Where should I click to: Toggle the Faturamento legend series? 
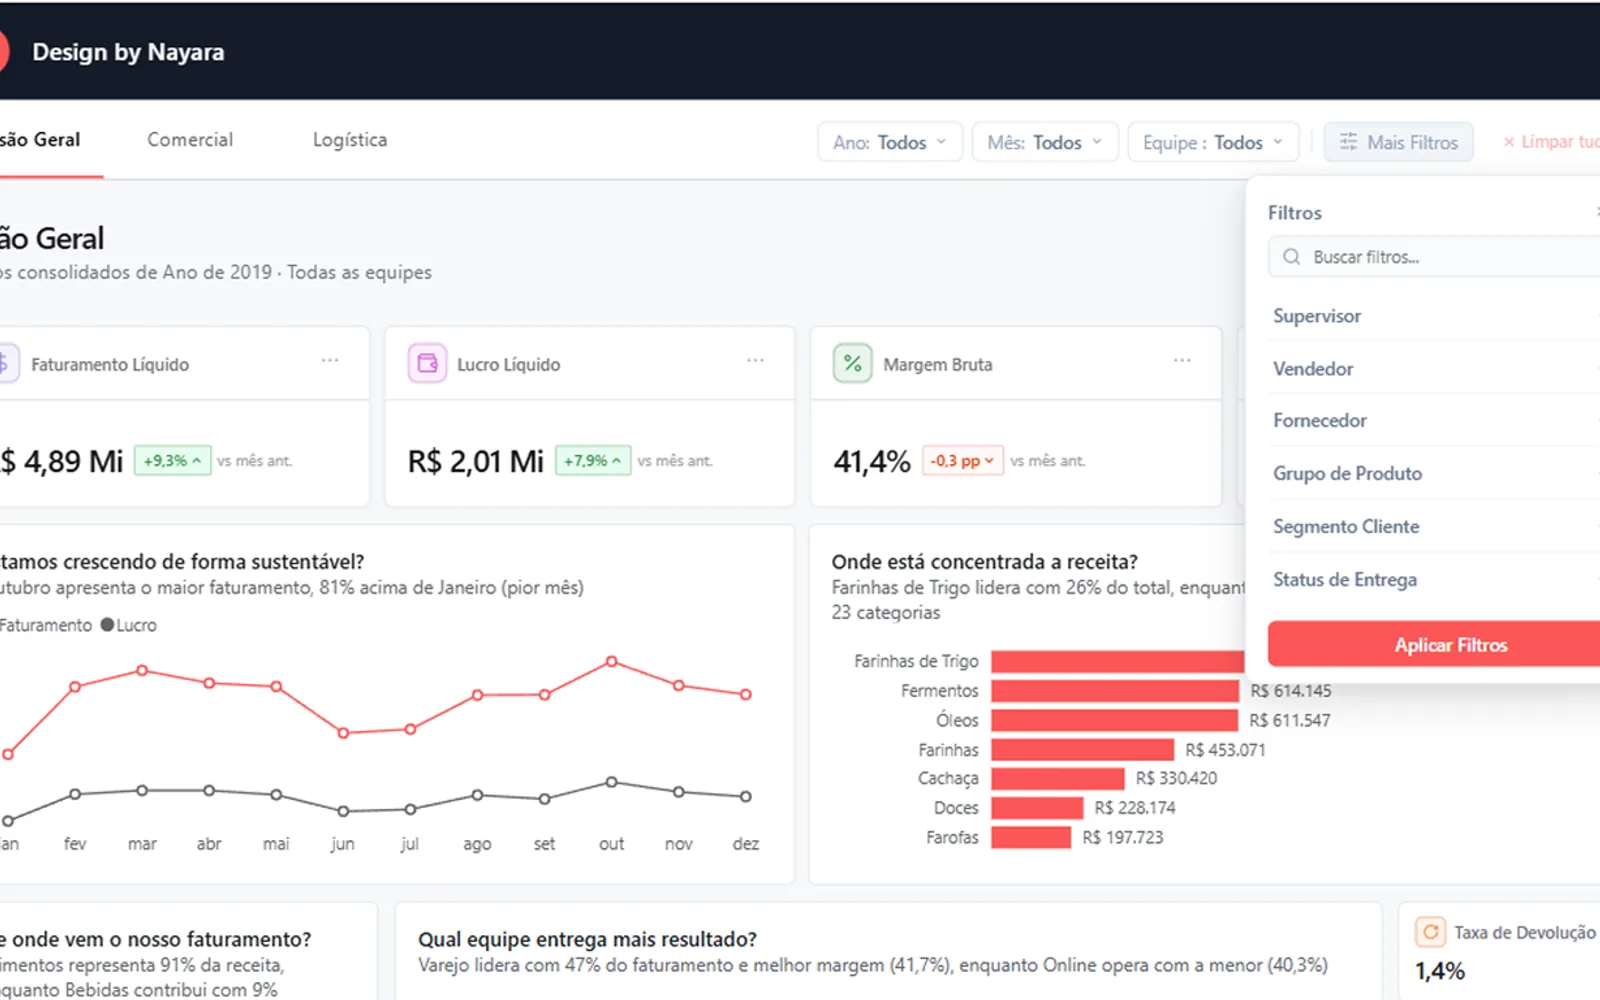point(45,625)
